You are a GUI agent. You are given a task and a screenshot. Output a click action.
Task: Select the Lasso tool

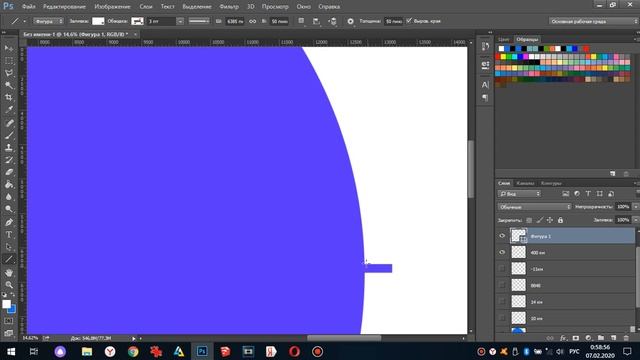[9, 73]
